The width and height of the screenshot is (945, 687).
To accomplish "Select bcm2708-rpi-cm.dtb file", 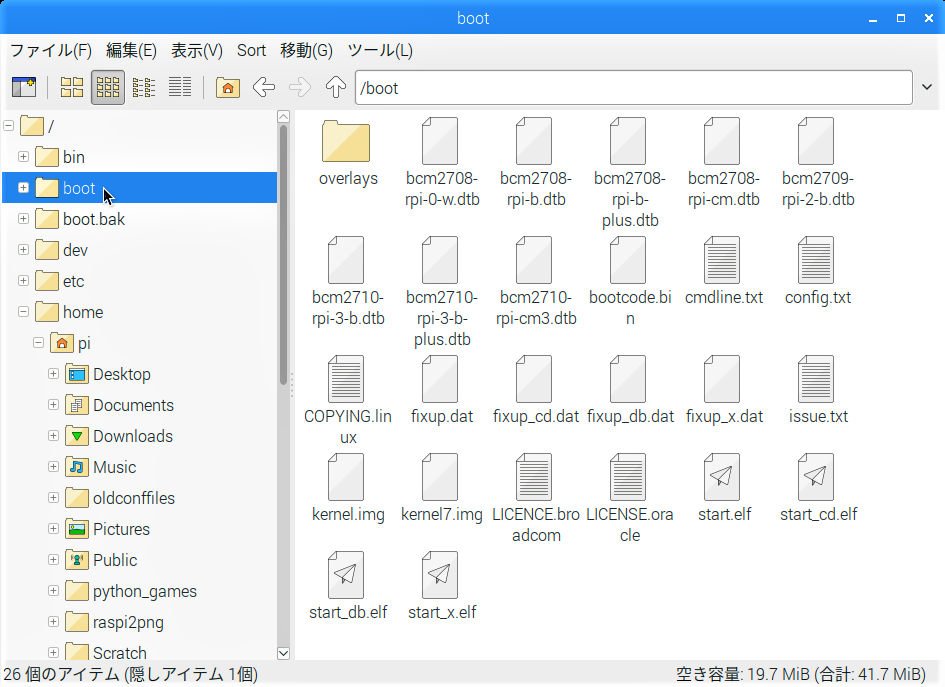I will tap(722, 141).
